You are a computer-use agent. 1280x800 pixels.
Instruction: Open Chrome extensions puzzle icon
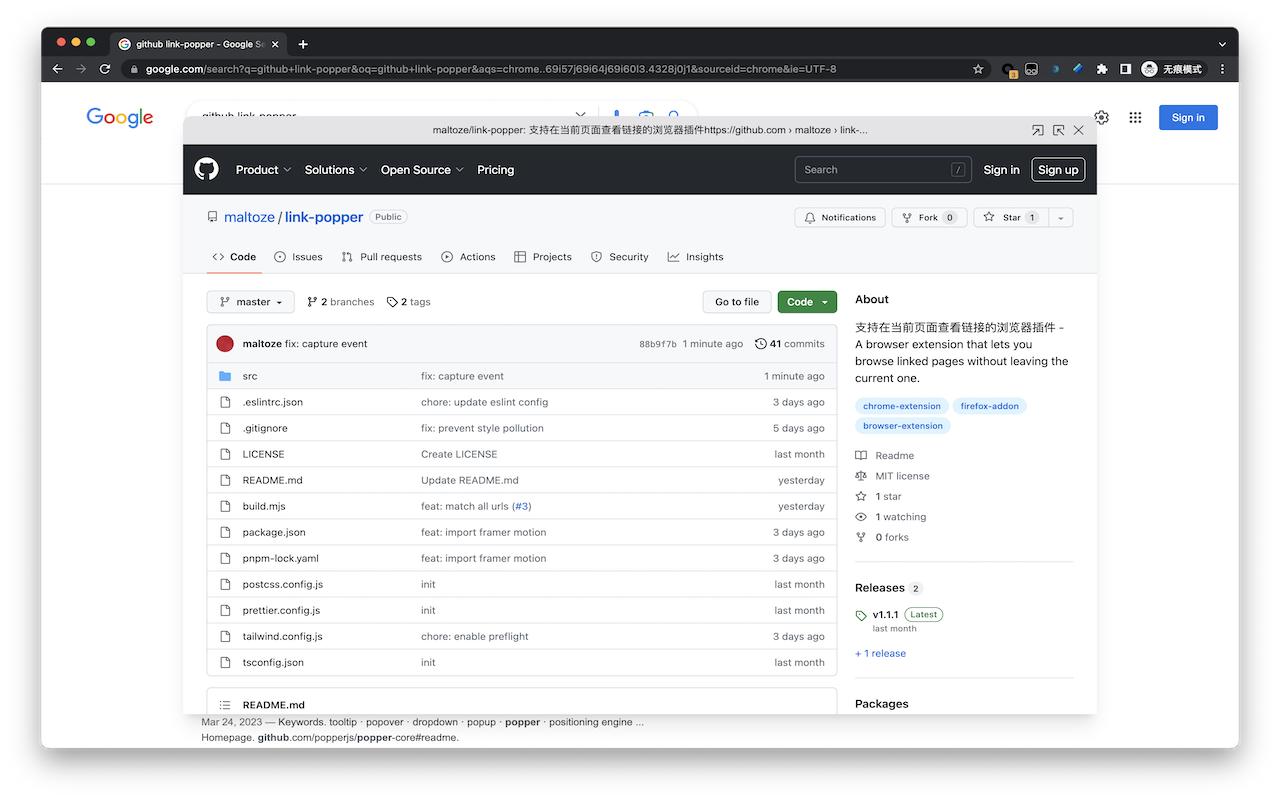(x=1102, y=69)
